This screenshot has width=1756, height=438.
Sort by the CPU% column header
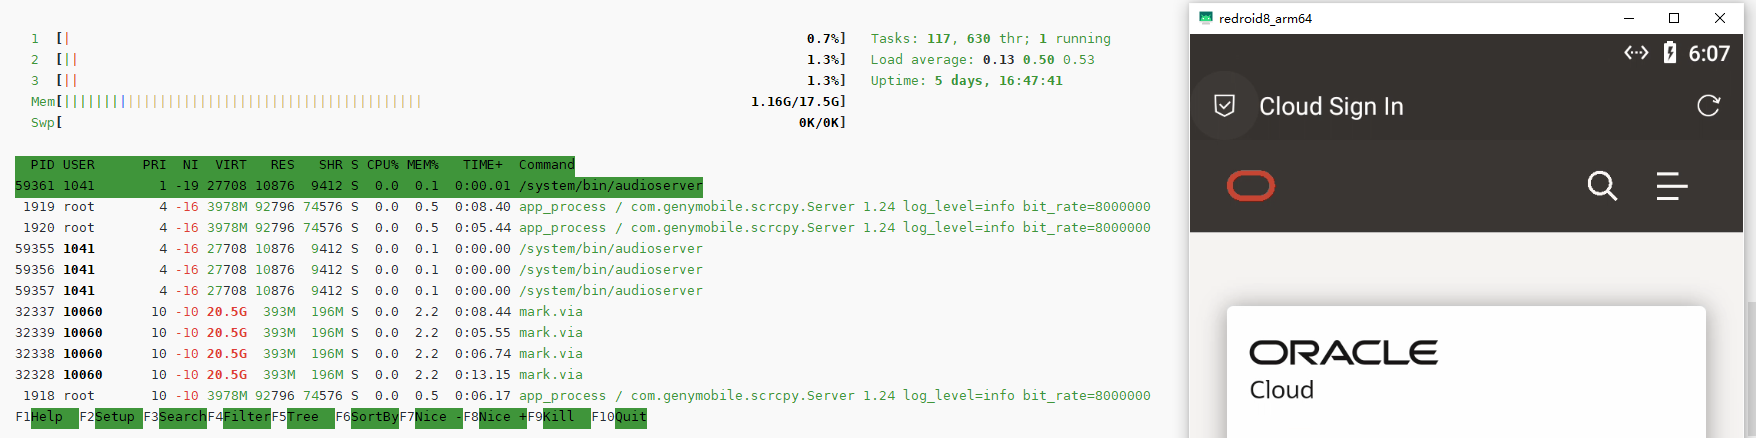coord(382,165)
